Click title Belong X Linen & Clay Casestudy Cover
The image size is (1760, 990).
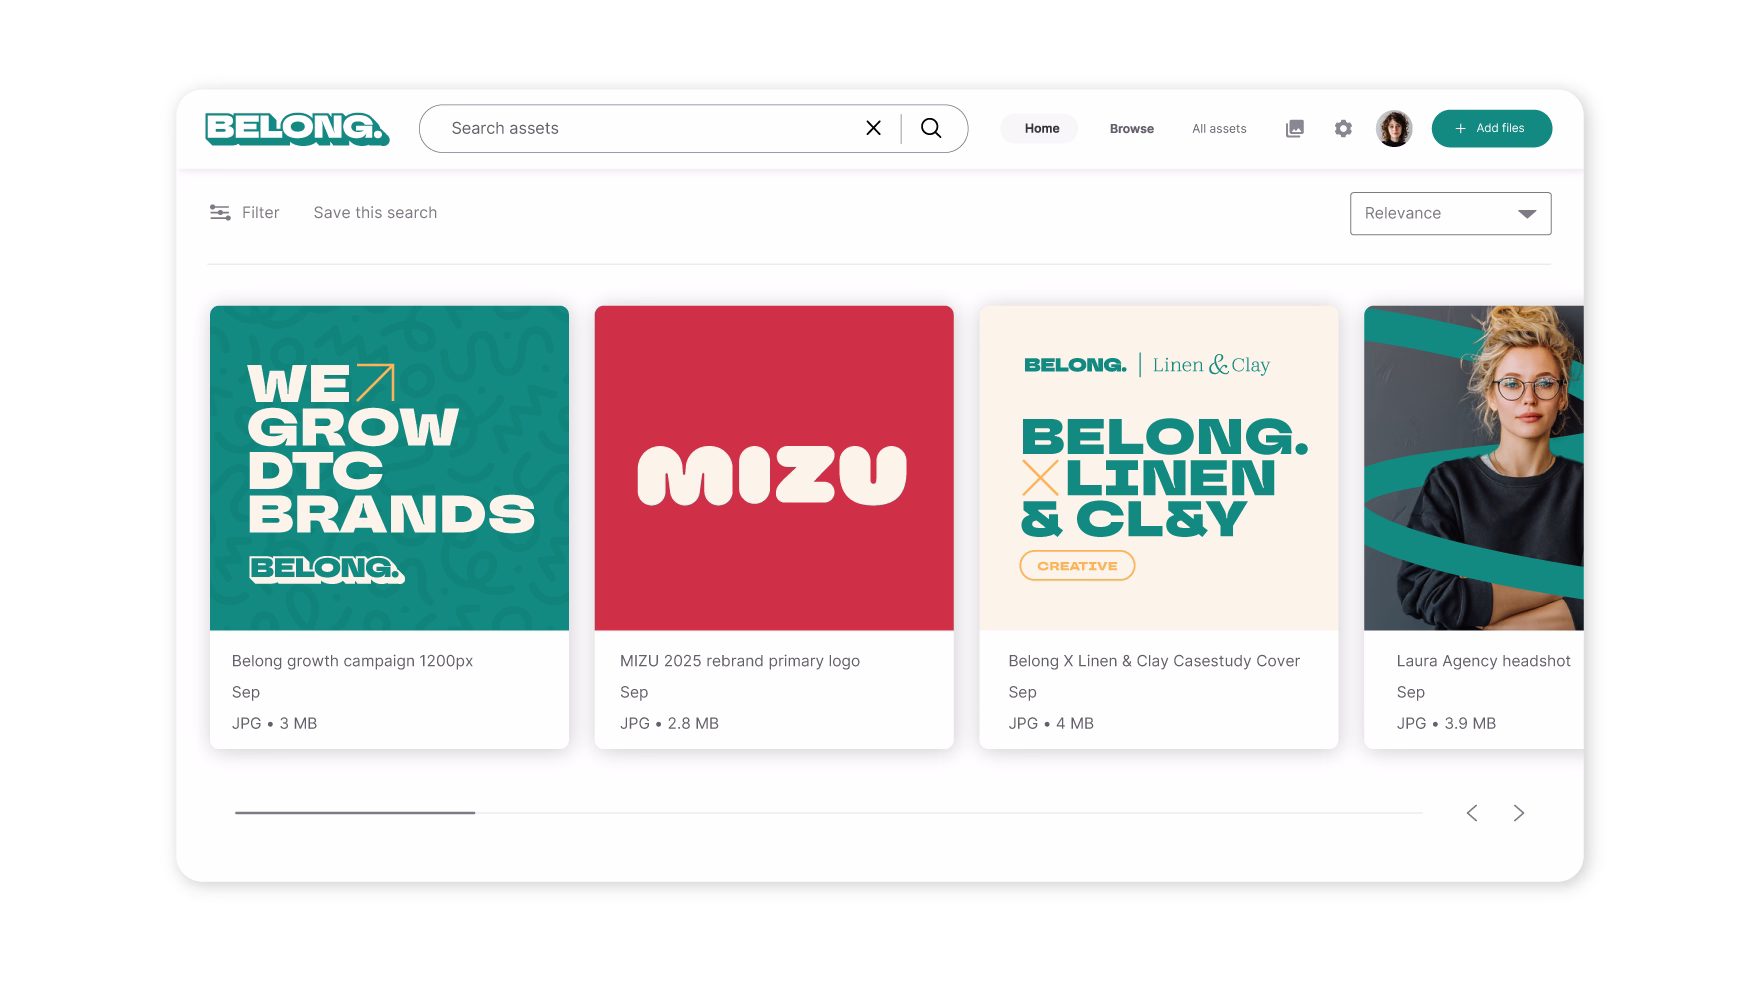click(1154, 661)
